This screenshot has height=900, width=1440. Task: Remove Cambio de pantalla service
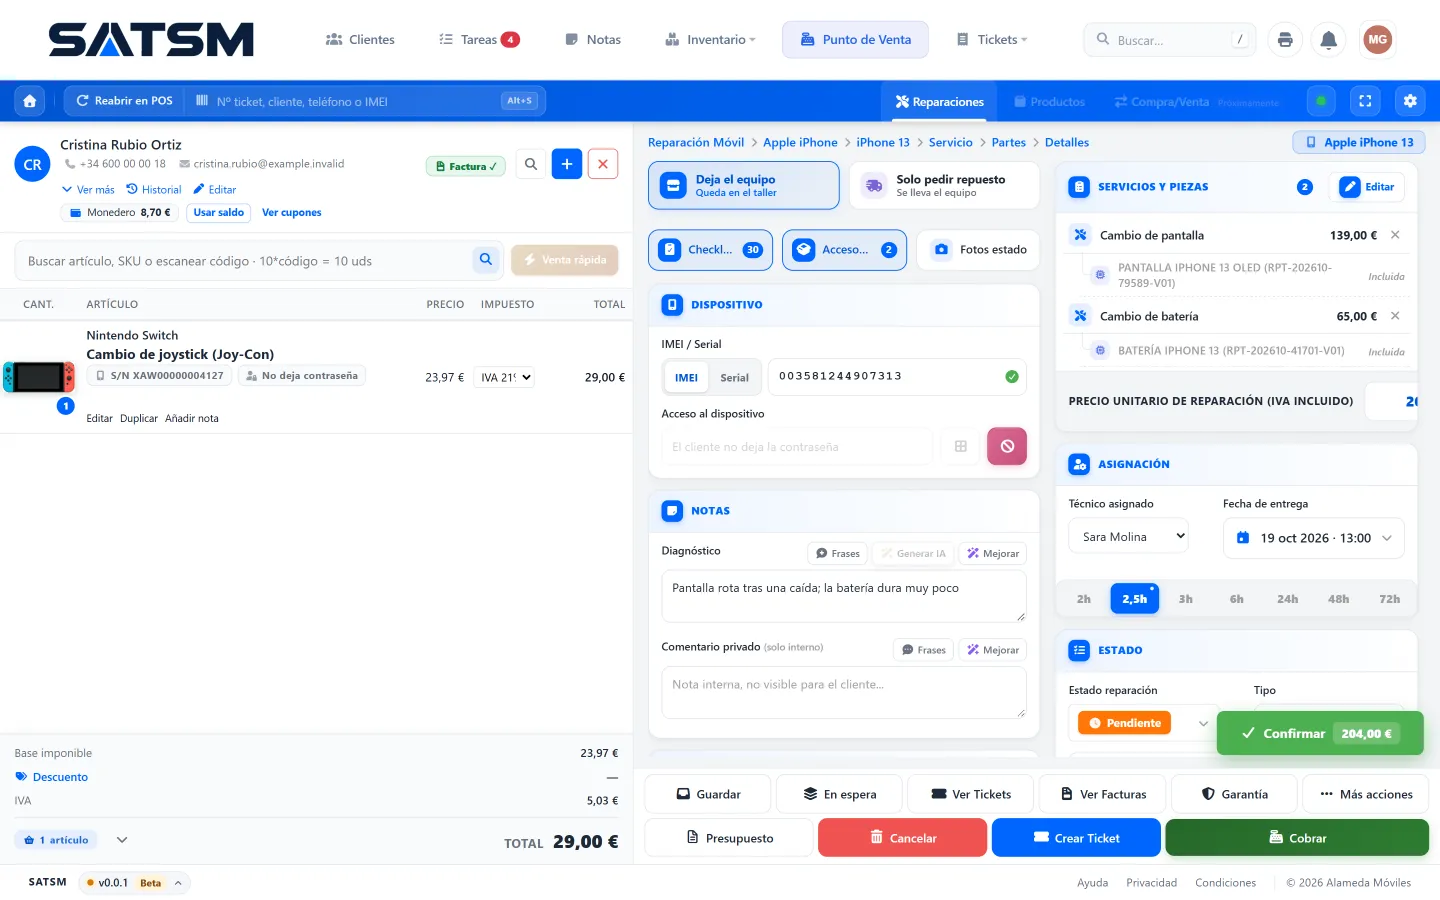(1395, 235)
